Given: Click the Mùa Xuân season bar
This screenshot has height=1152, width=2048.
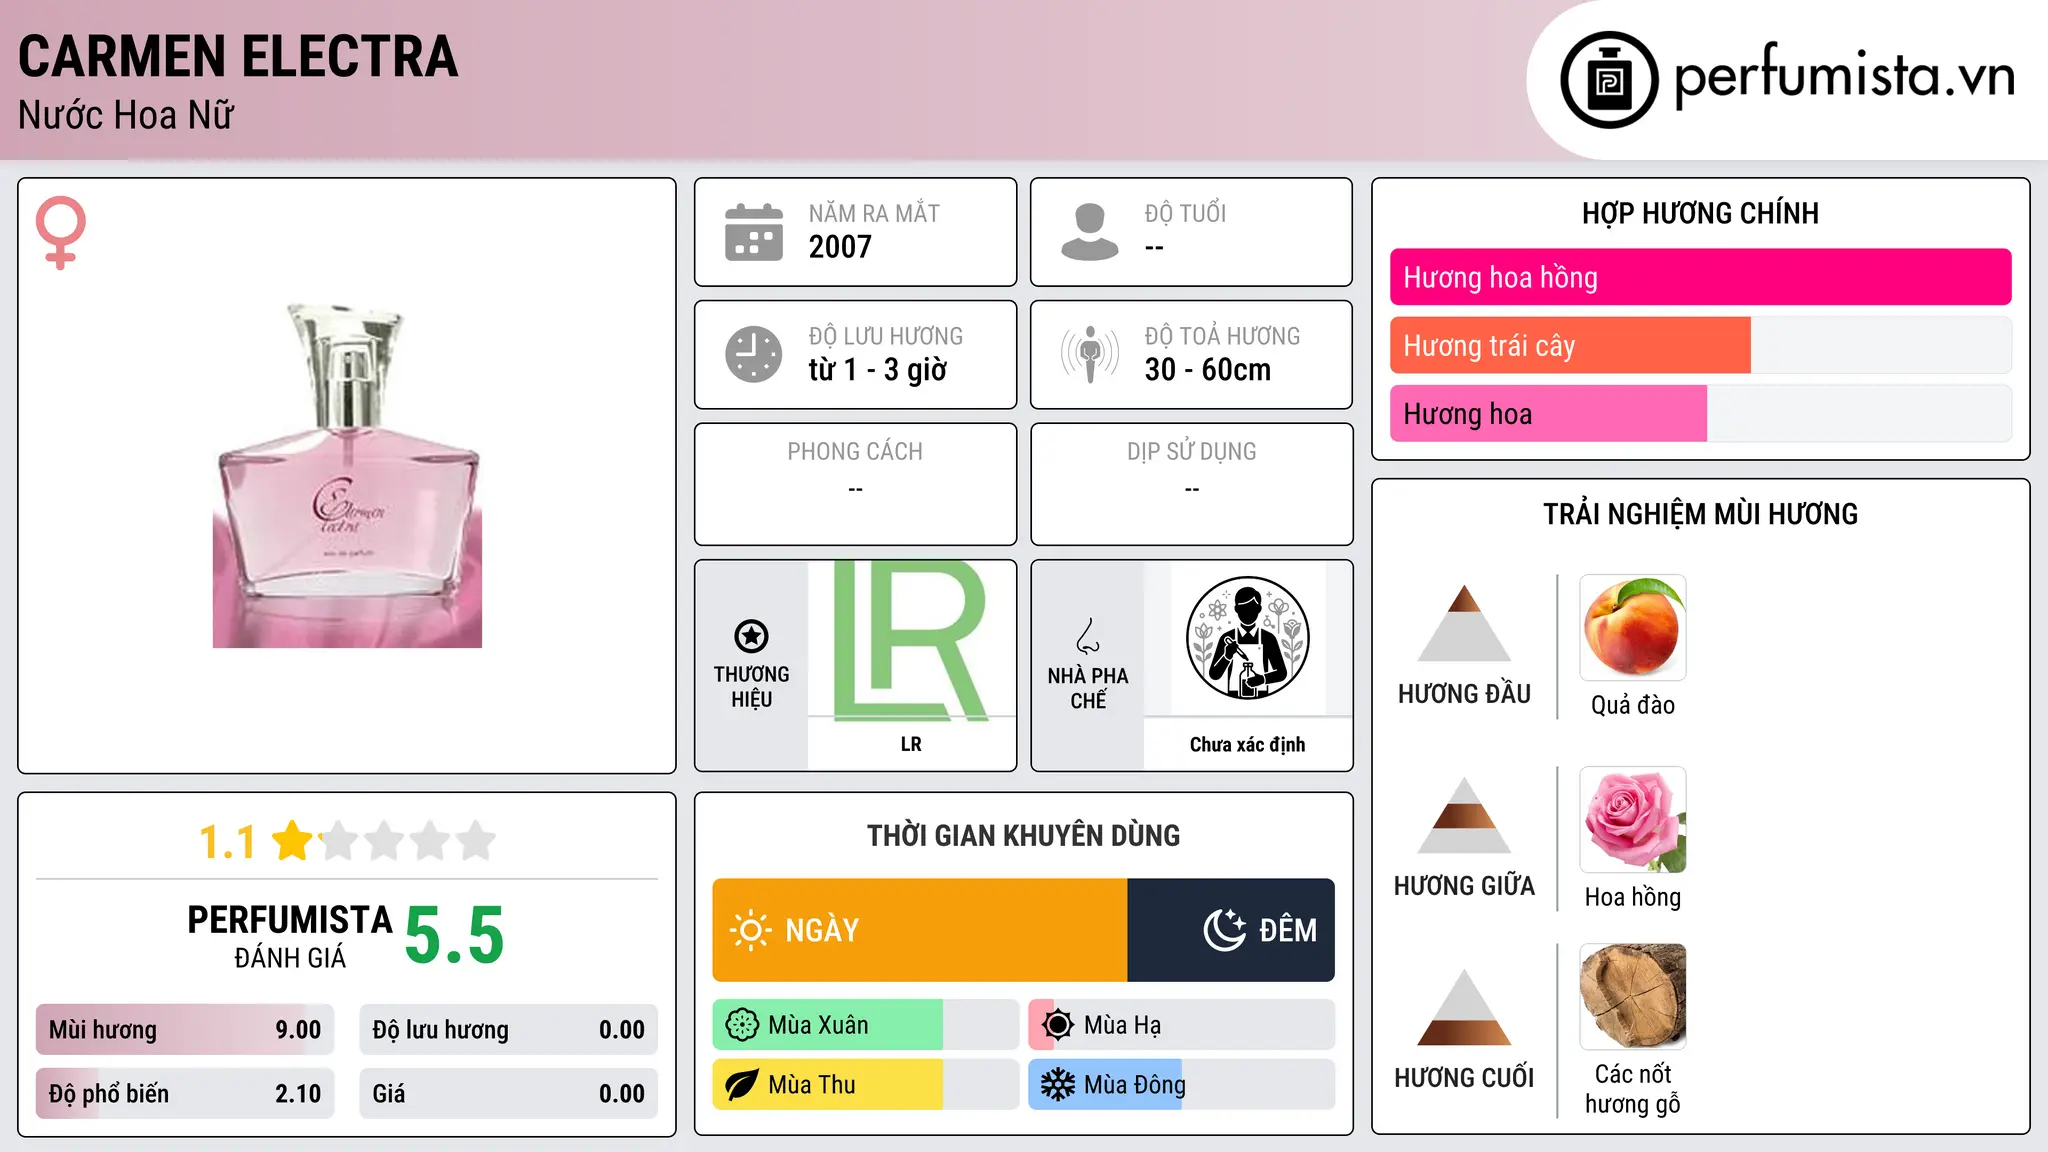Looking at the screenshot, I should pos(866,1025).
